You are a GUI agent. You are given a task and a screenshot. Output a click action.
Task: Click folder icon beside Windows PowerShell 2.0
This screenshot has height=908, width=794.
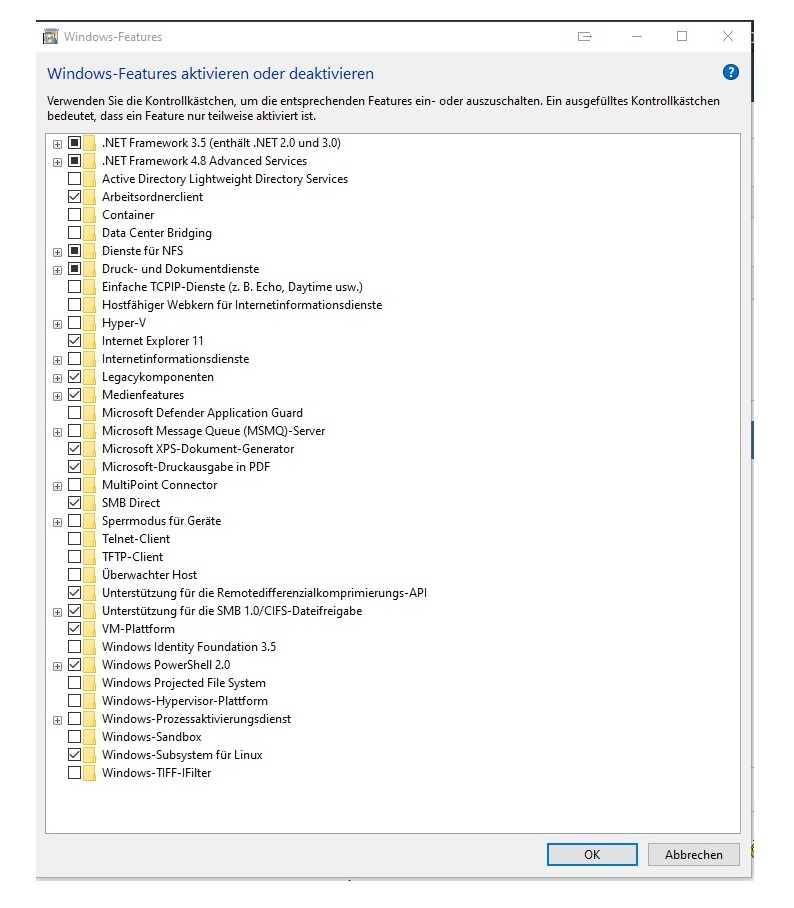[x=89, y=665]
